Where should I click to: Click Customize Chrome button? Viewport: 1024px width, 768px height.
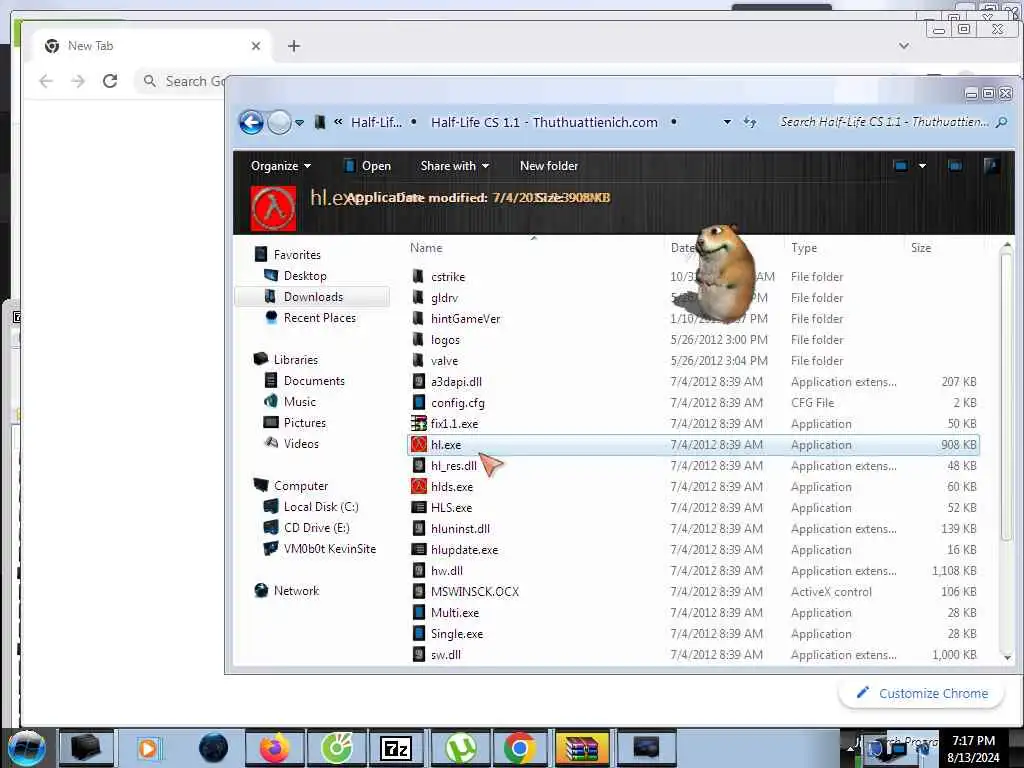pyautogui.click(x=921, y=694)
